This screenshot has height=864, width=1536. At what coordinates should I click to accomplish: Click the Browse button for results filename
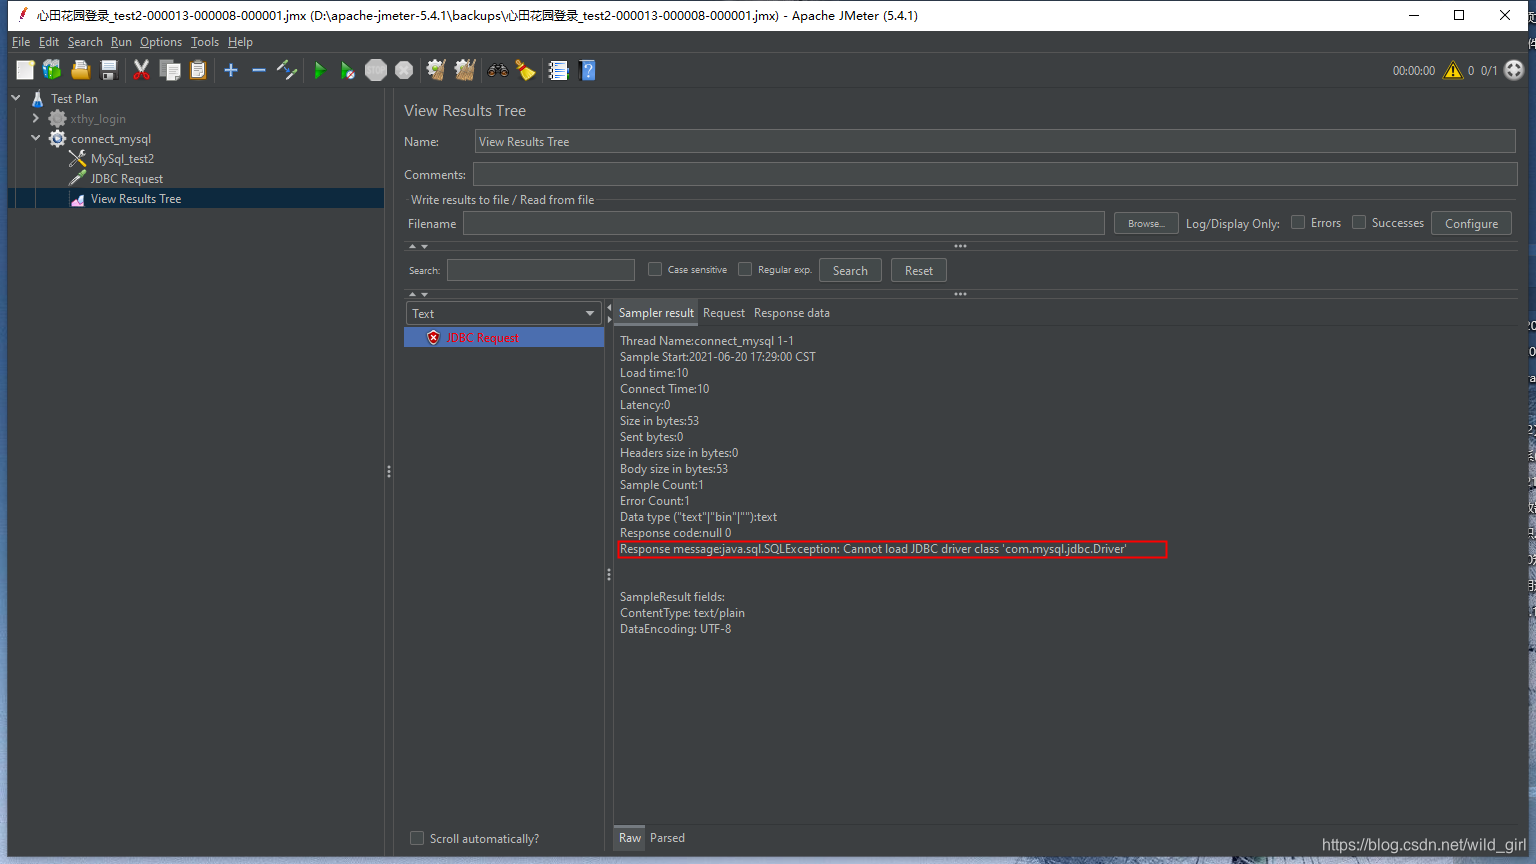pyautogui.click(x=1145, y=223)
